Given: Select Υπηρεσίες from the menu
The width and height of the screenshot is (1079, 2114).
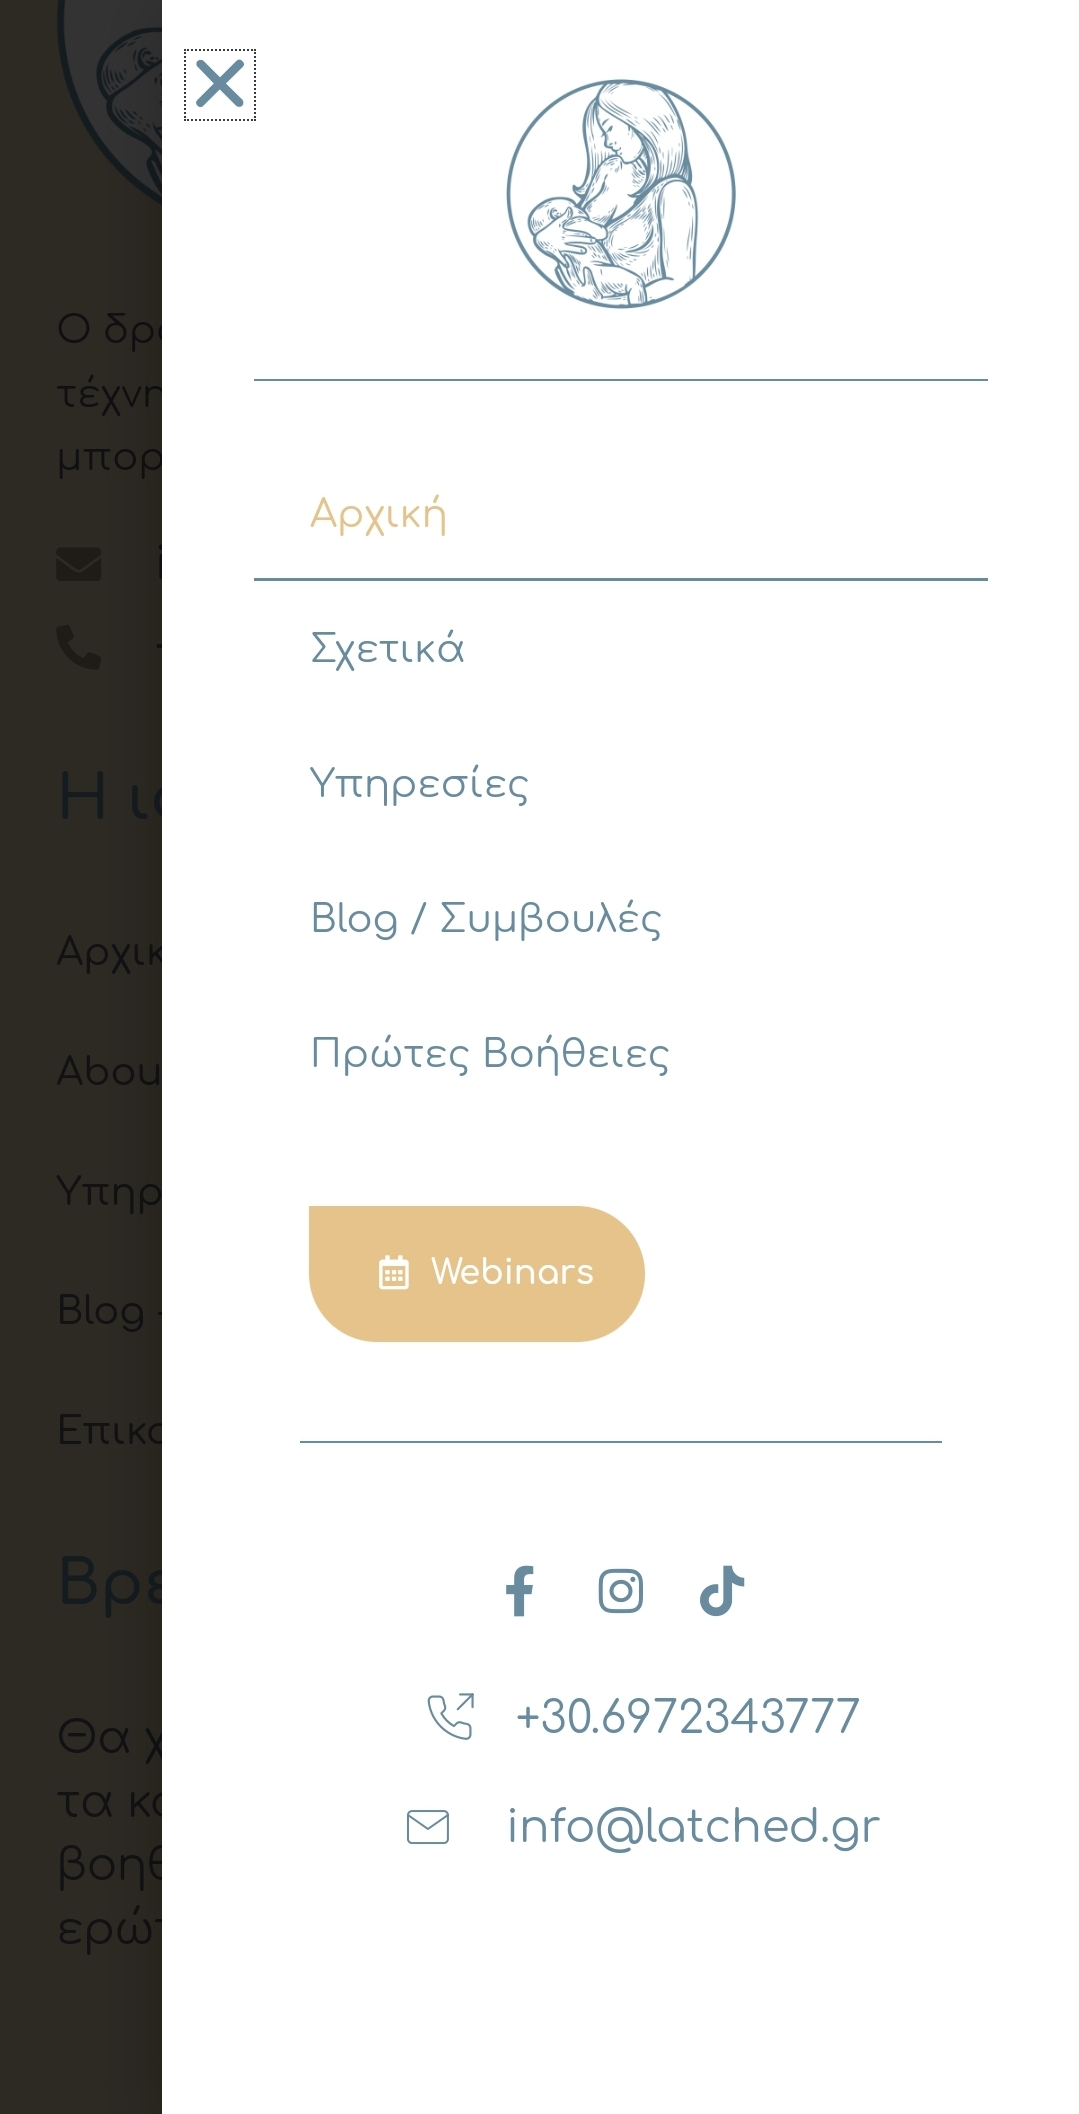Looking at the screenshot, I should coord(419,783).
